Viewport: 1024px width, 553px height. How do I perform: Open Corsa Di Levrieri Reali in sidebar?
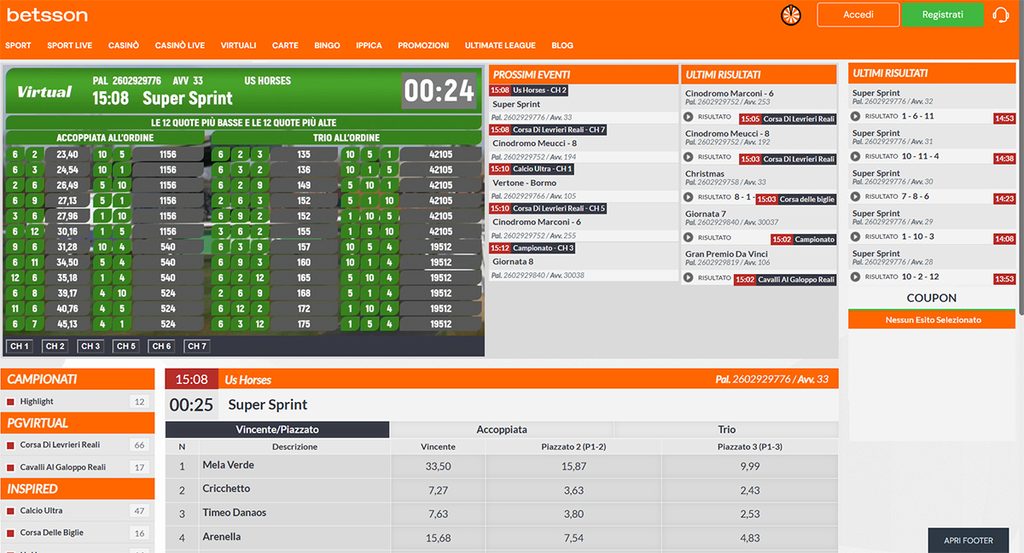78,445
